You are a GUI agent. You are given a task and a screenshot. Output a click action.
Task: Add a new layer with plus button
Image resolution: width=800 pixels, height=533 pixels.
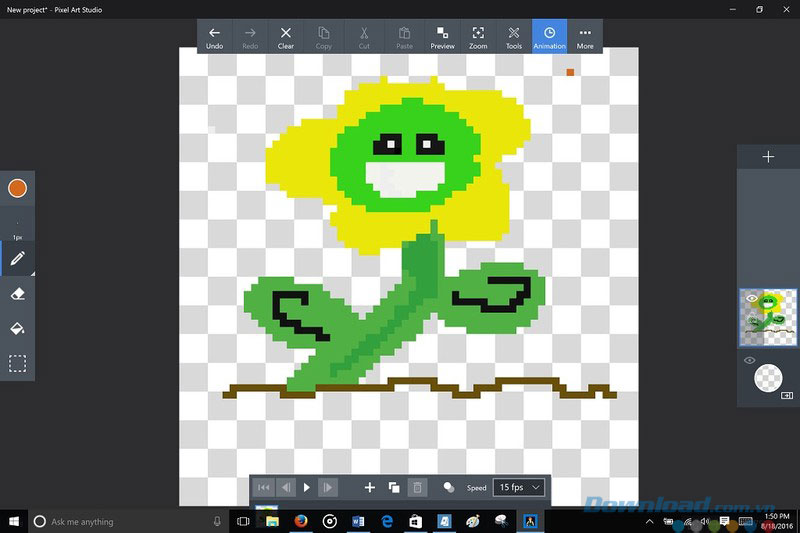pyautogui.click(x=768, y=157)
